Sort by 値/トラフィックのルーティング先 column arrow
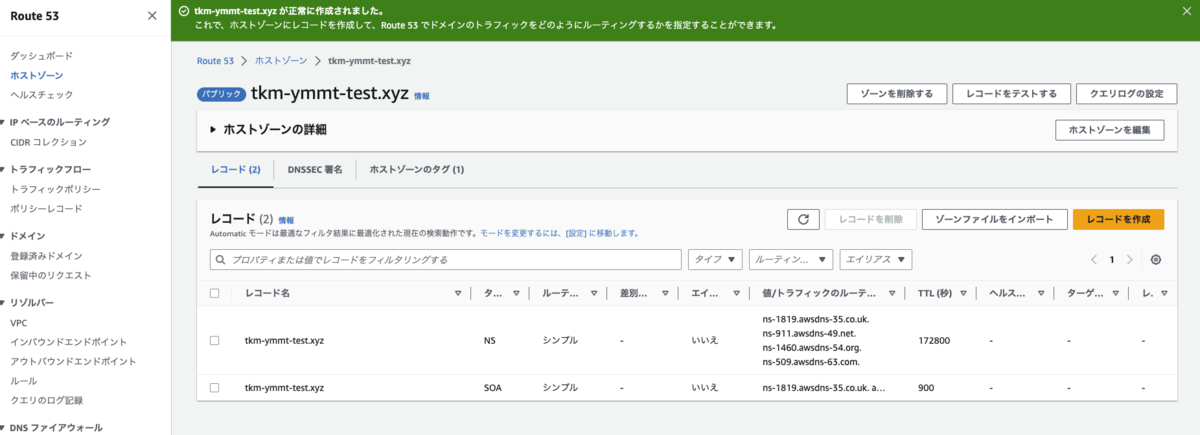 [x=891, y=293]
